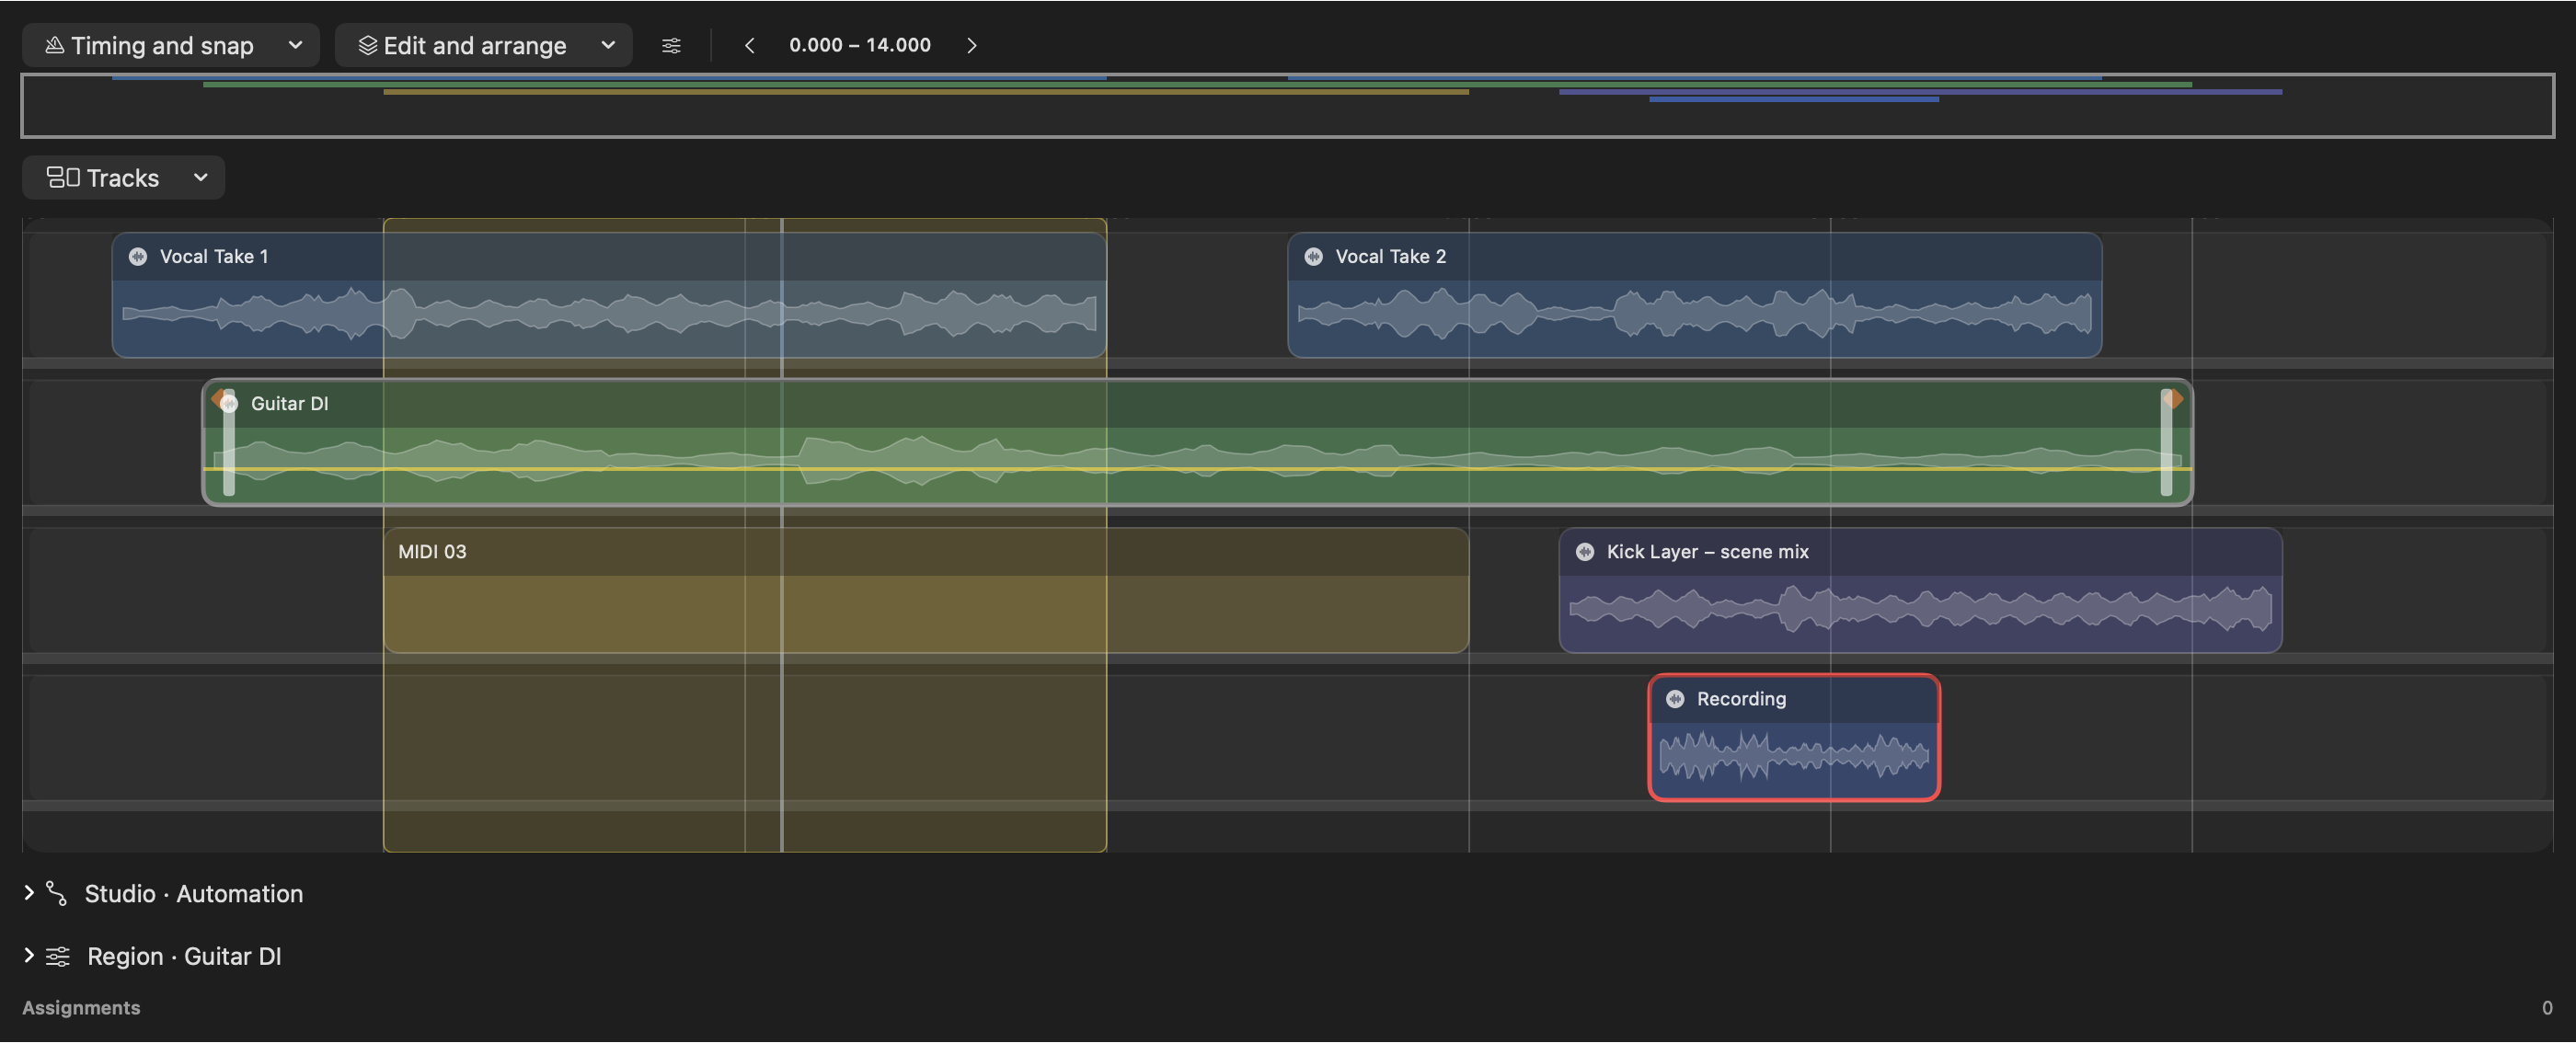This screenshot has width=2576, height=1043.
Task: Go to next time range arrow
Action: pyautogui.click(x=971, y=45)
